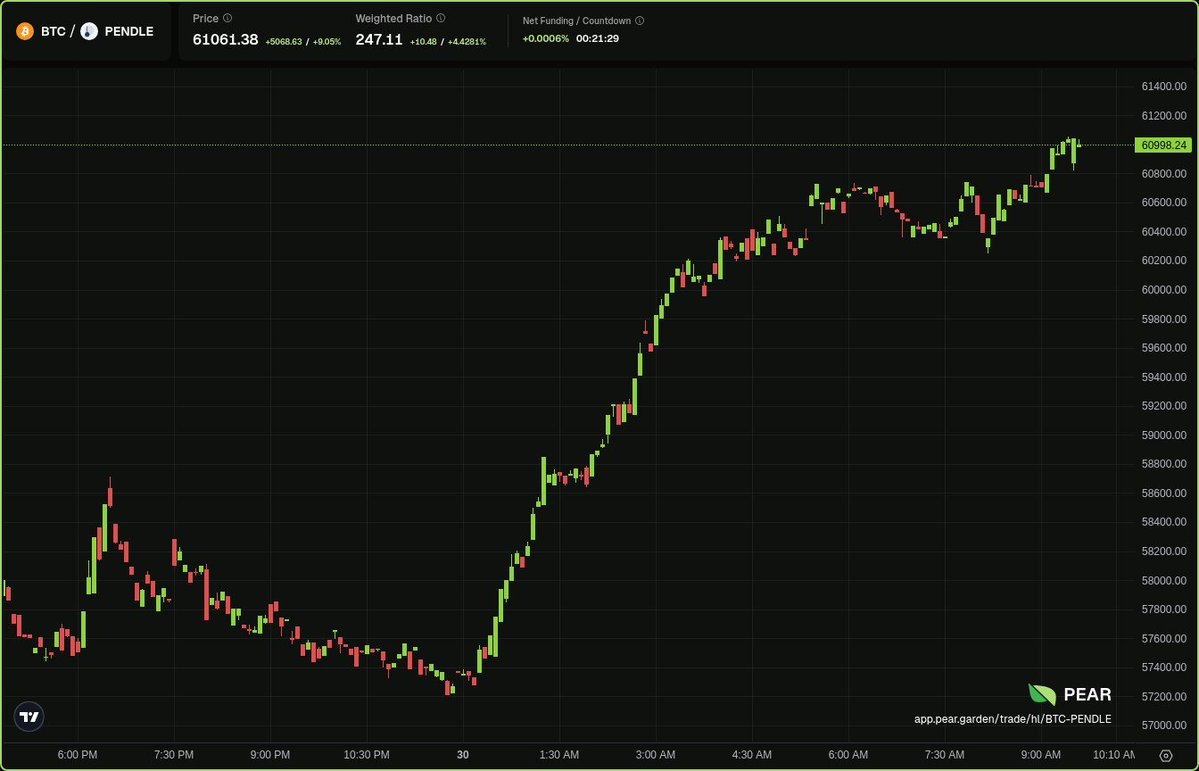Click the +0.0006% net funding rate
Image resolution: width=1199 pixels, height=771 pixels.
tap(545, 39)
